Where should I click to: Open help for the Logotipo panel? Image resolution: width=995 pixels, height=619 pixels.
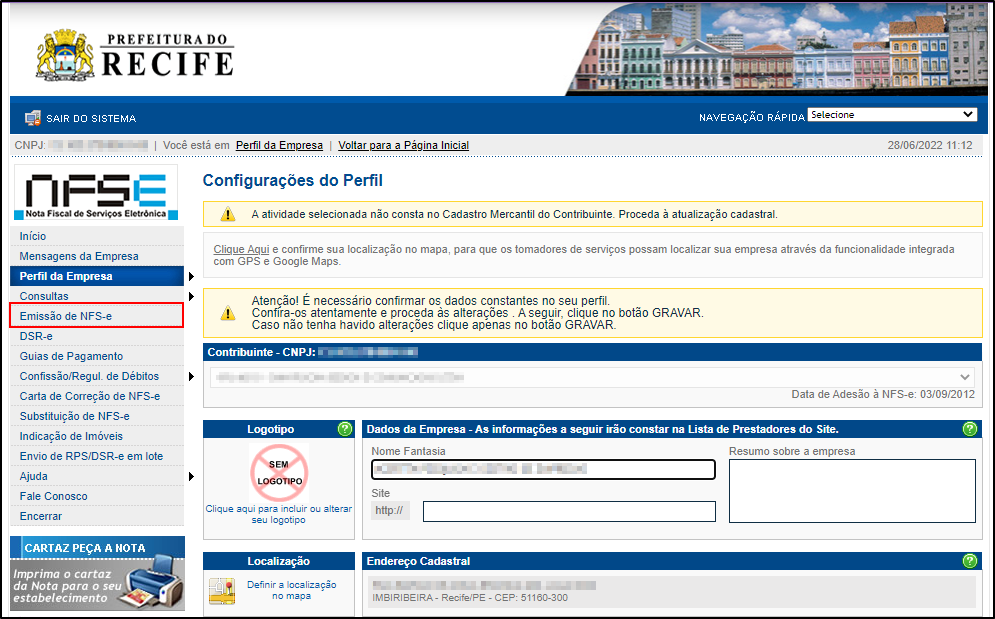[345, 429]
